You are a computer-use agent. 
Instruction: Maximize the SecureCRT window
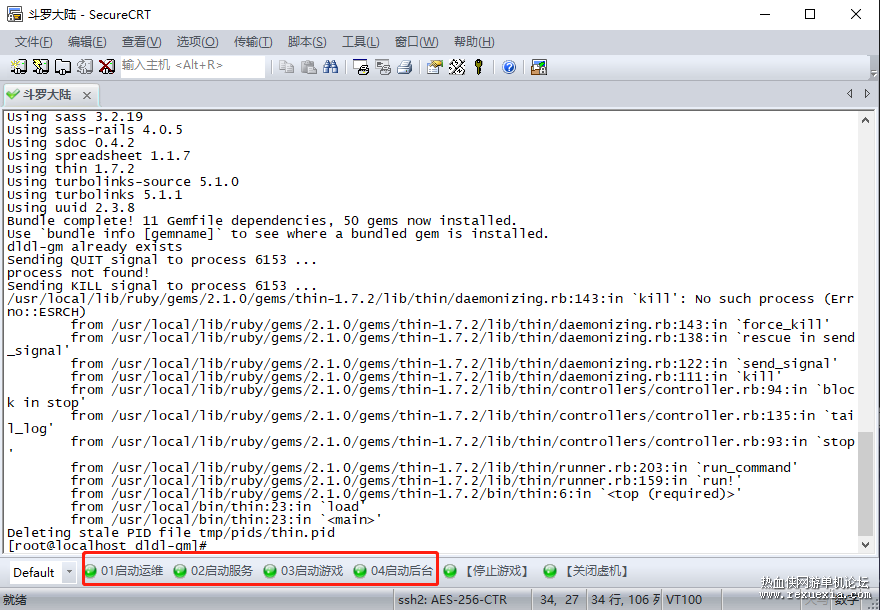(x=810, y=14)
